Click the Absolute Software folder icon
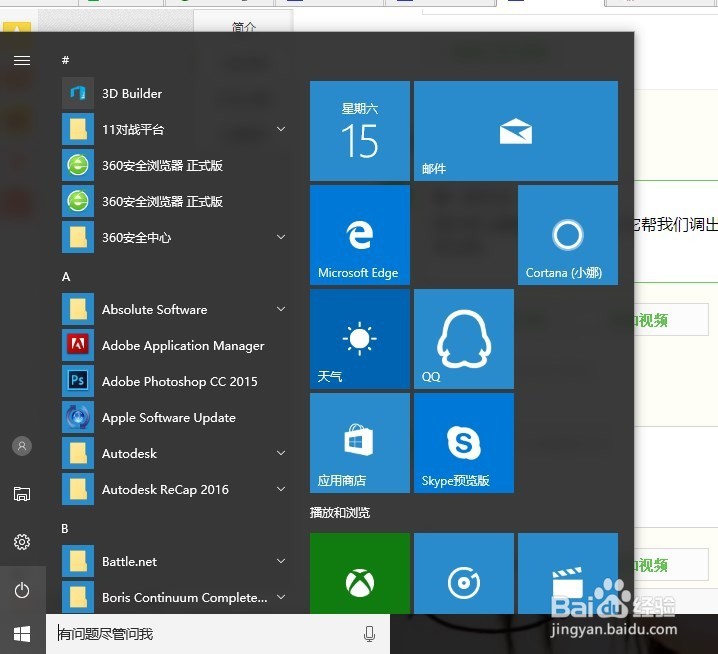Viewport: 718px width, 654px height. 78,309
